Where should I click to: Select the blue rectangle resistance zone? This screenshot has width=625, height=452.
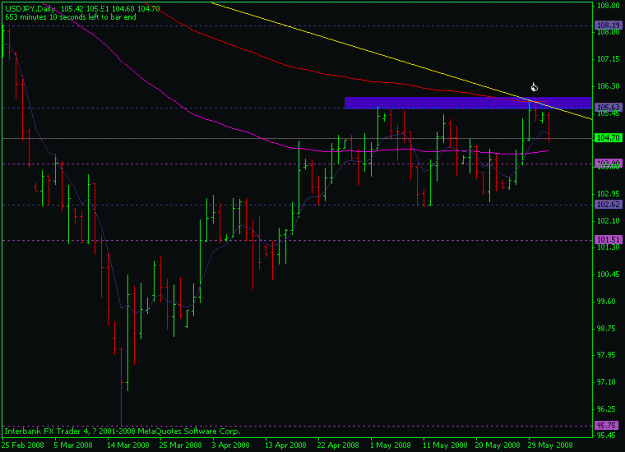pyautogui.click(x=468, y=103)
